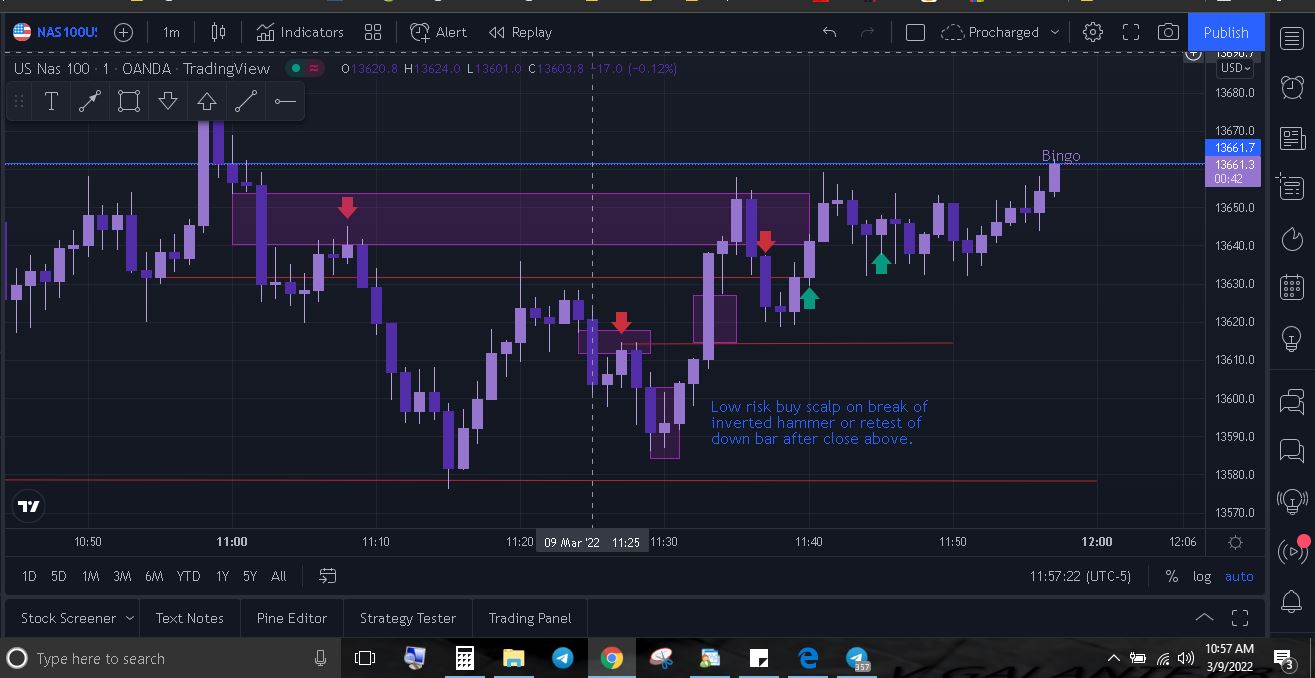
Task: Select the All time range
Action: (x=278, y=576)
